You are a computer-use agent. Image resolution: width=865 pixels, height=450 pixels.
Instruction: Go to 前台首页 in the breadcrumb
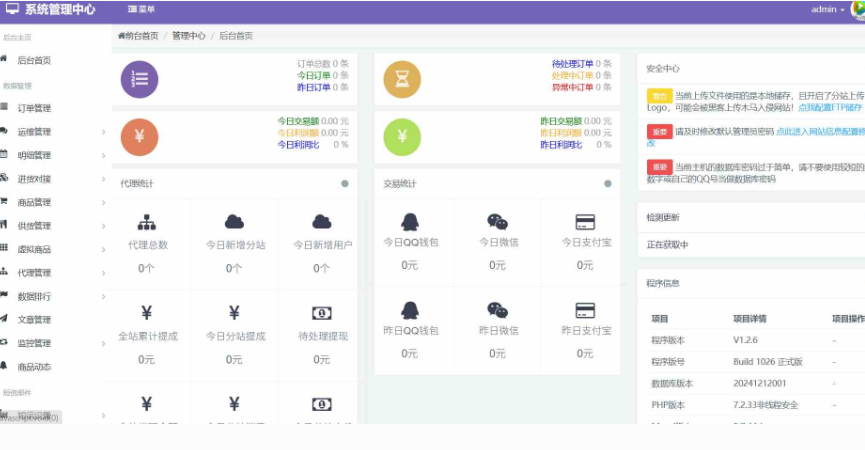(x=138, y=36)
